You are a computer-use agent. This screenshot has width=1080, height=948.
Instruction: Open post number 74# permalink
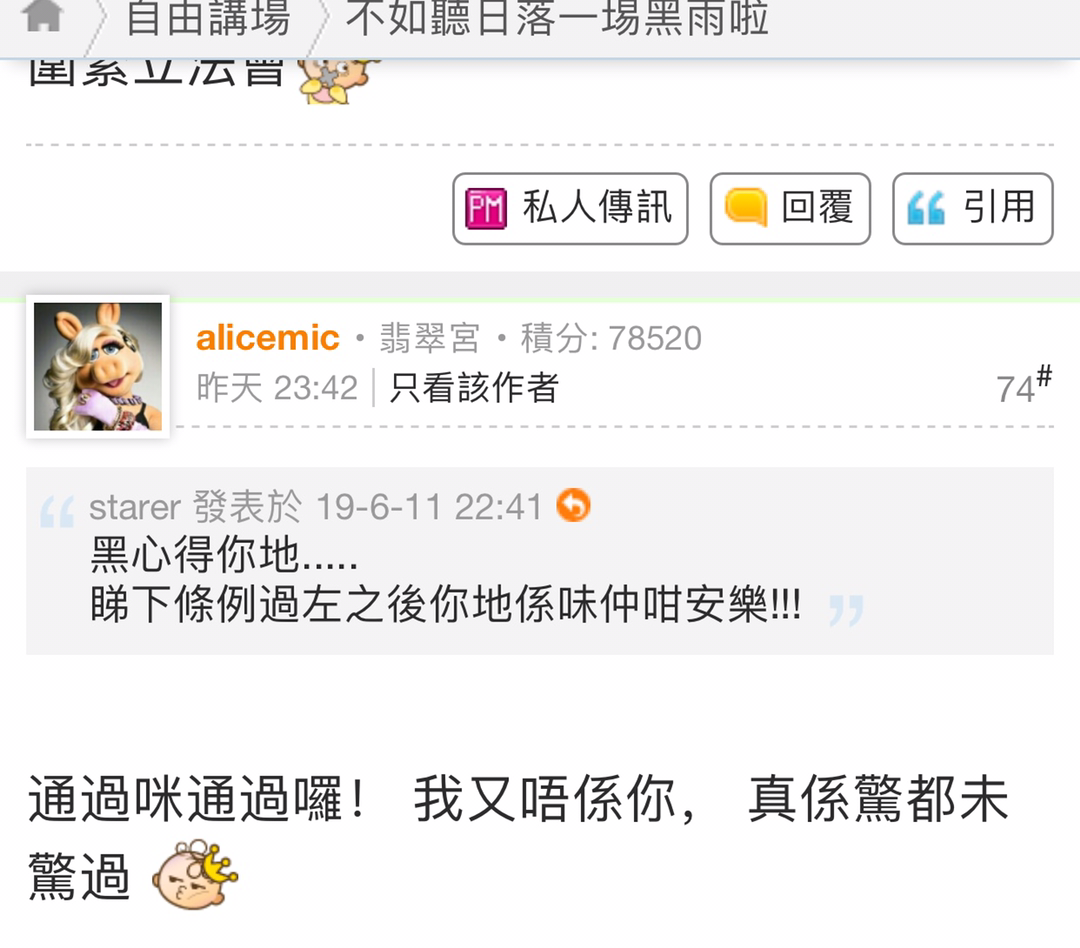(1024, 386)
